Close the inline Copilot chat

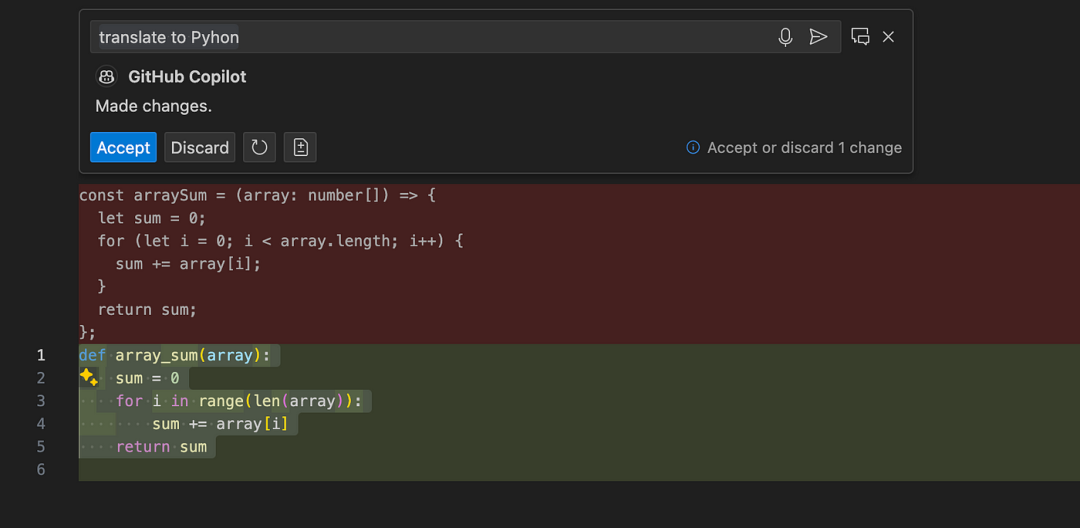pos(888,37)
